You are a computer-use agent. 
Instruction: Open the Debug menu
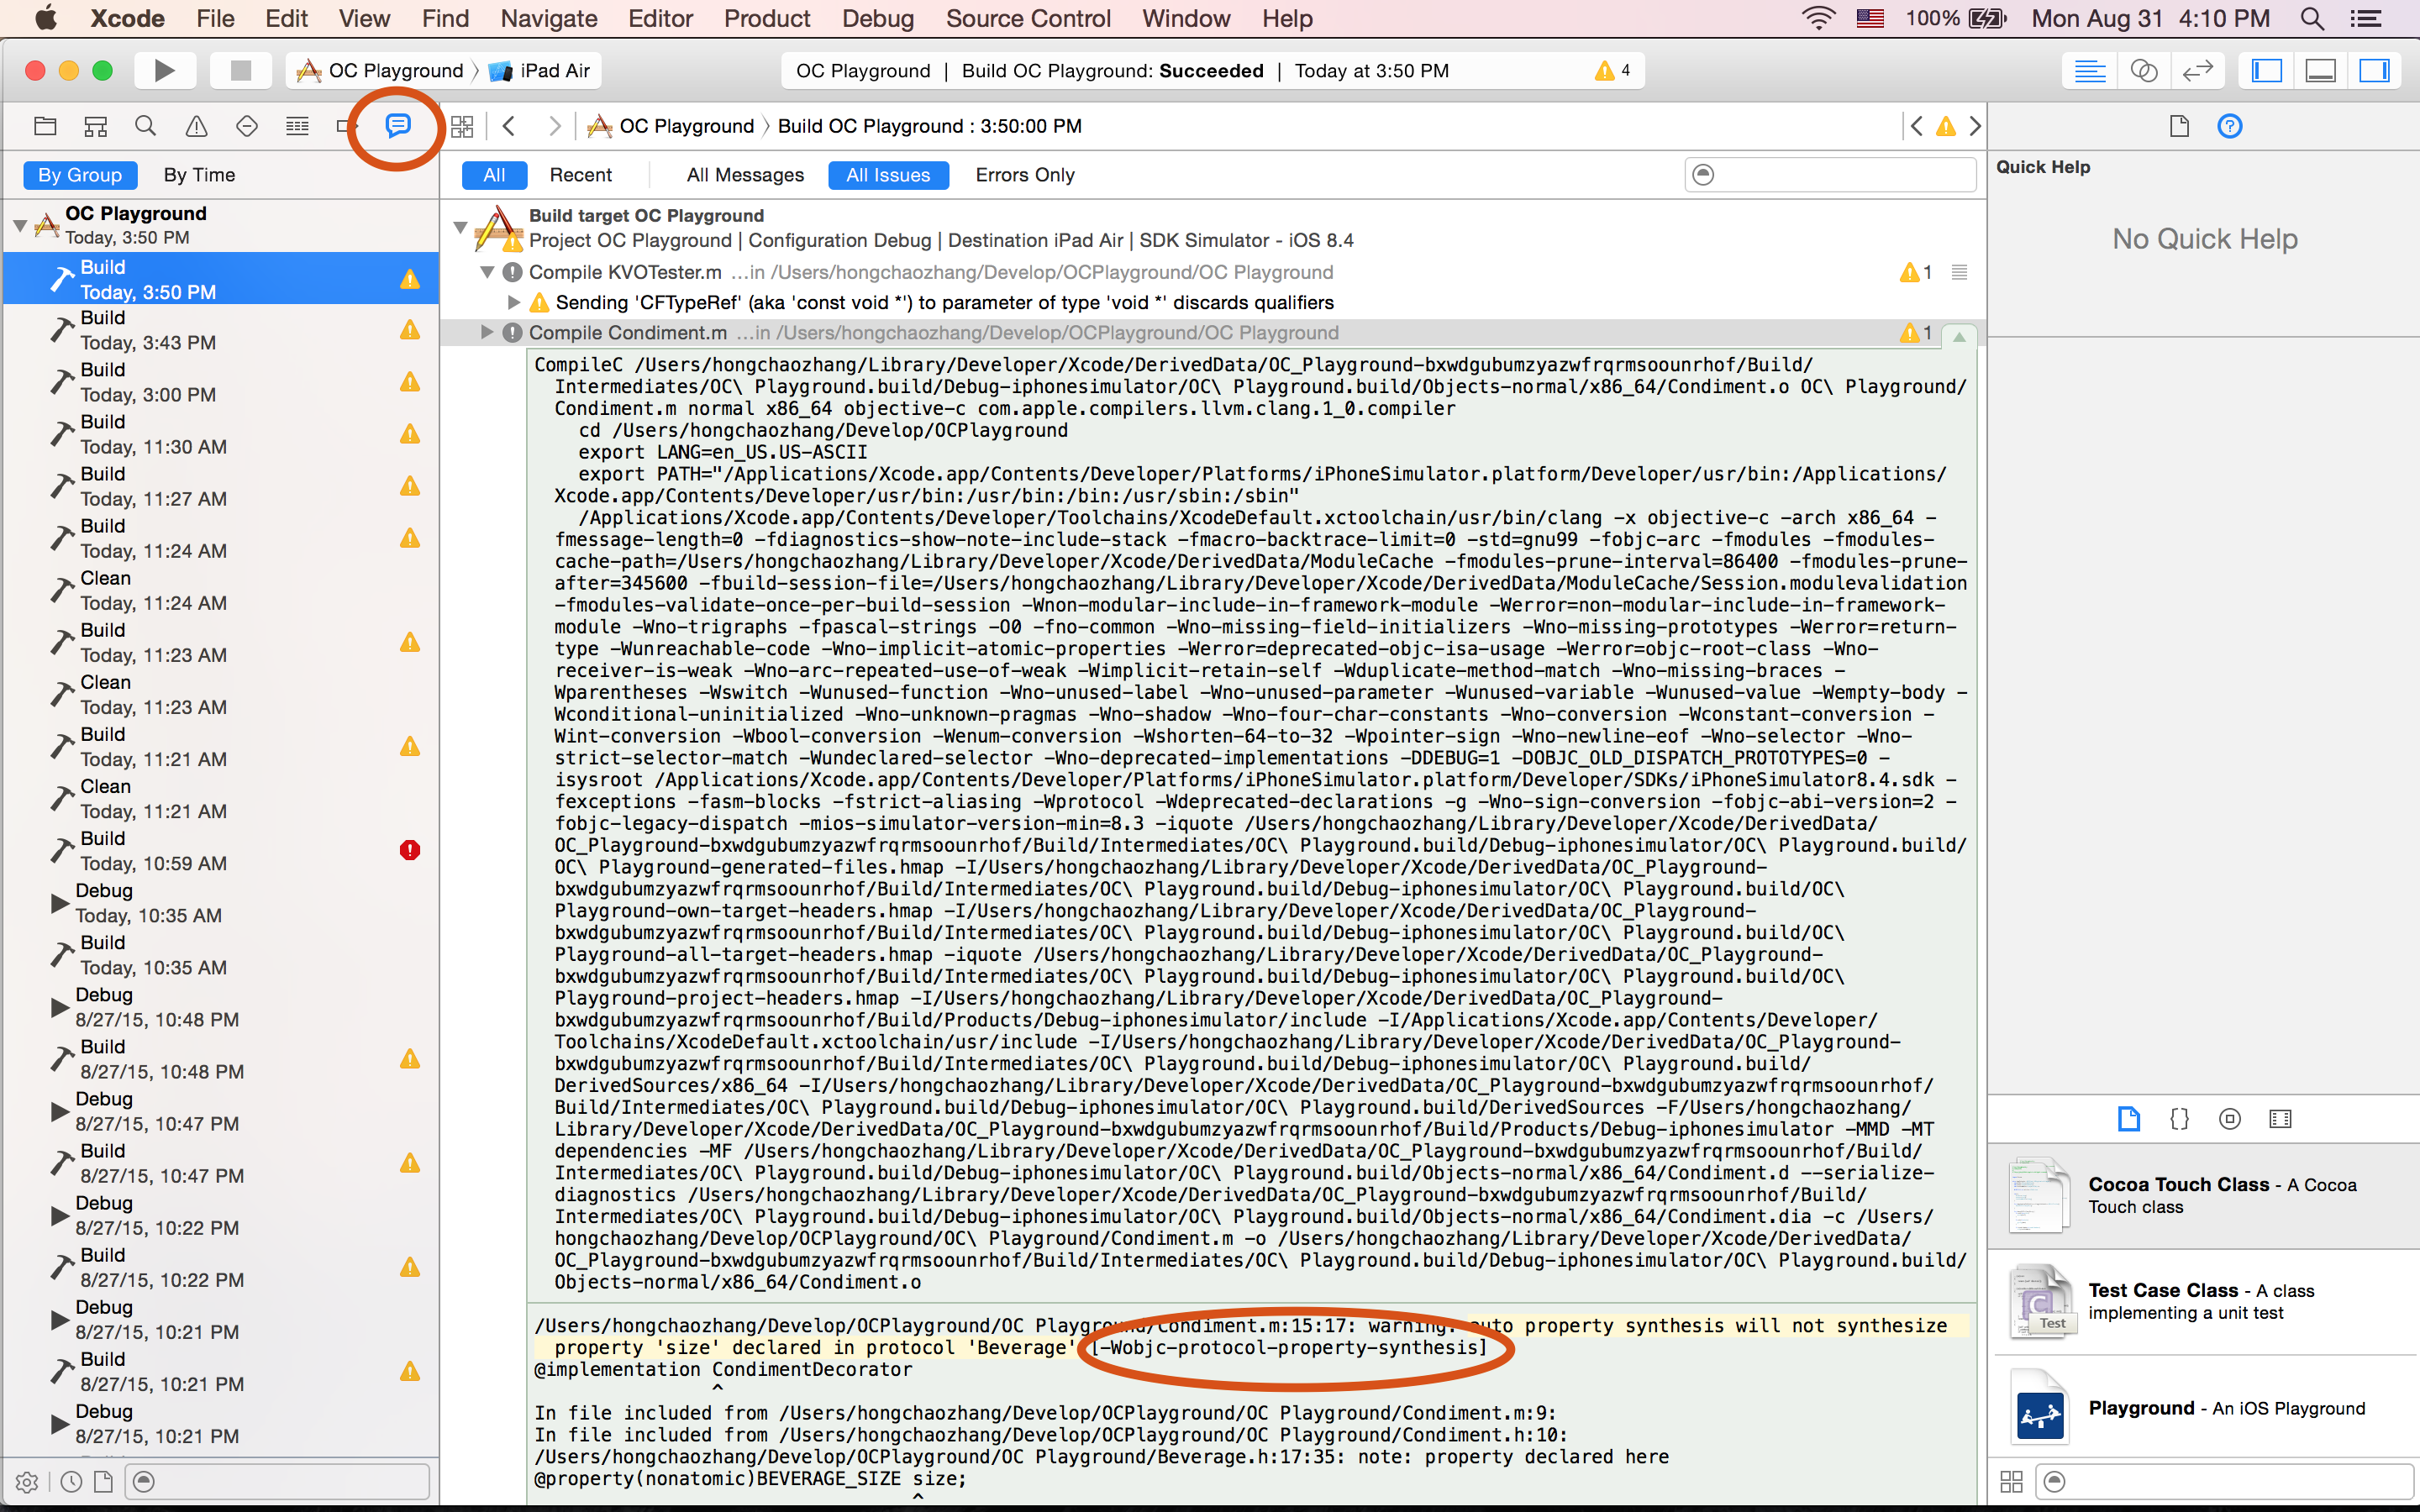[x=877, y=18]
